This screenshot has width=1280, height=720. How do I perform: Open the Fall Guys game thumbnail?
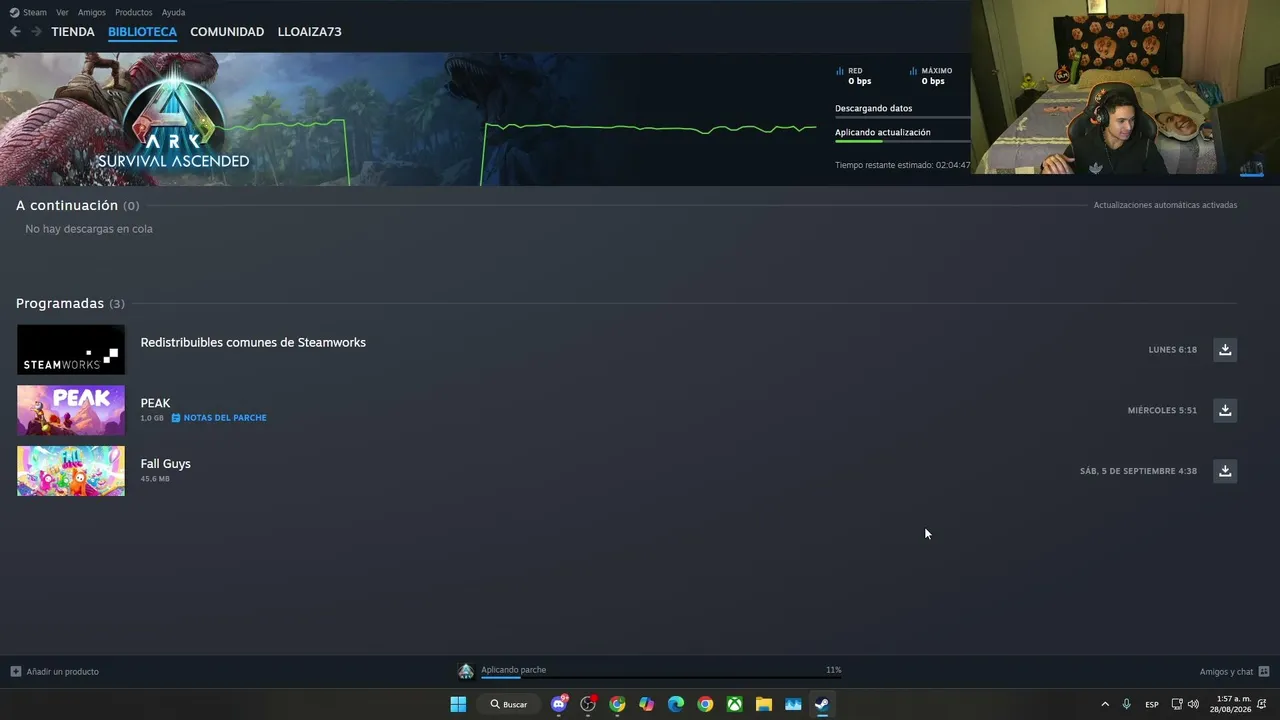point(71,471)
